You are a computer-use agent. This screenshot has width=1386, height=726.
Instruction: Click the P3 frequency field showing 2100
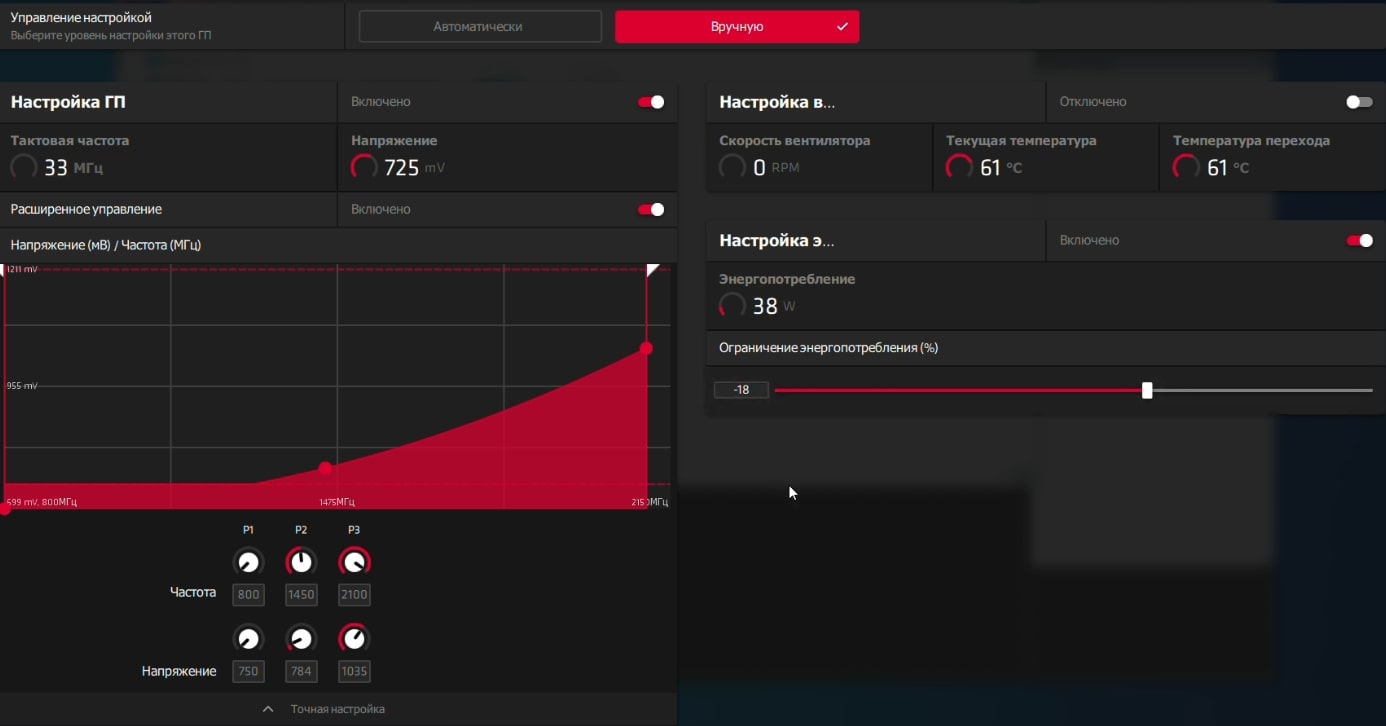354,595
